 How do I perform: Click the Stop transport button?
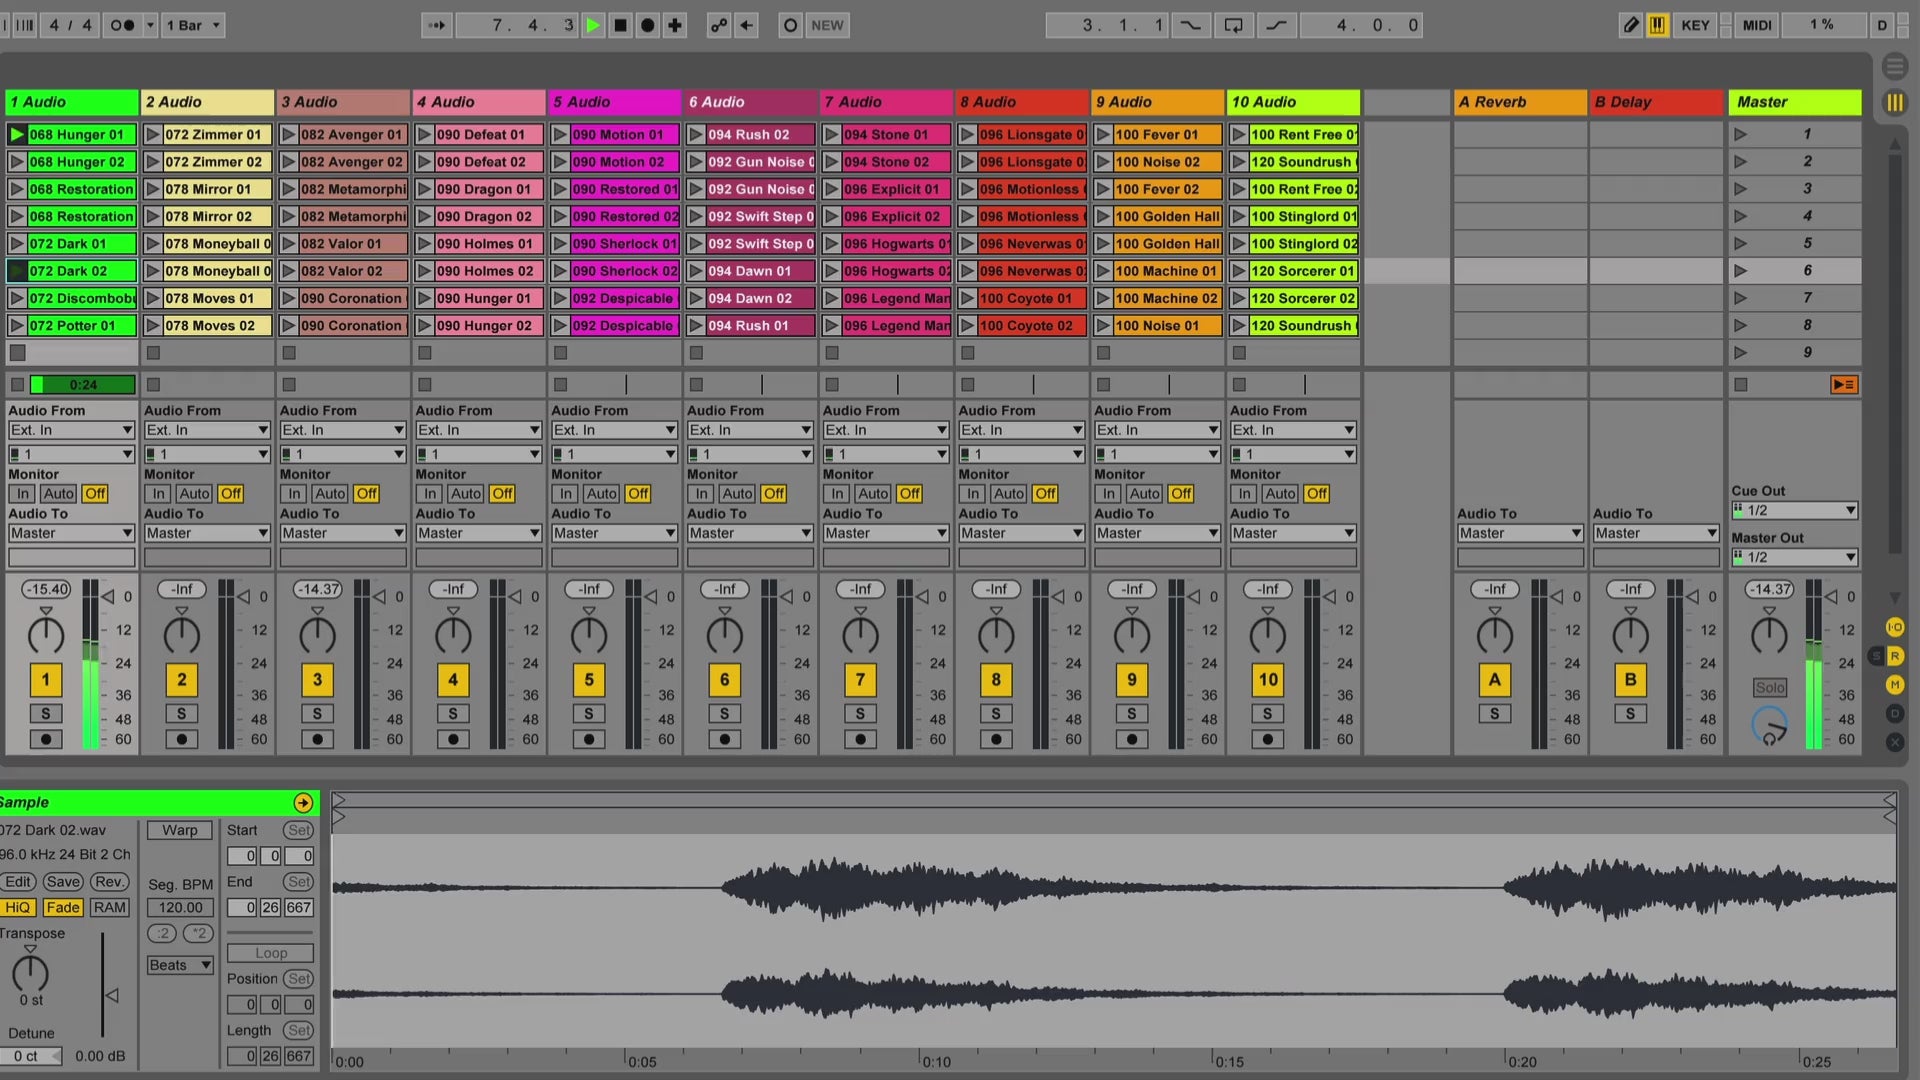pos(620,25)
